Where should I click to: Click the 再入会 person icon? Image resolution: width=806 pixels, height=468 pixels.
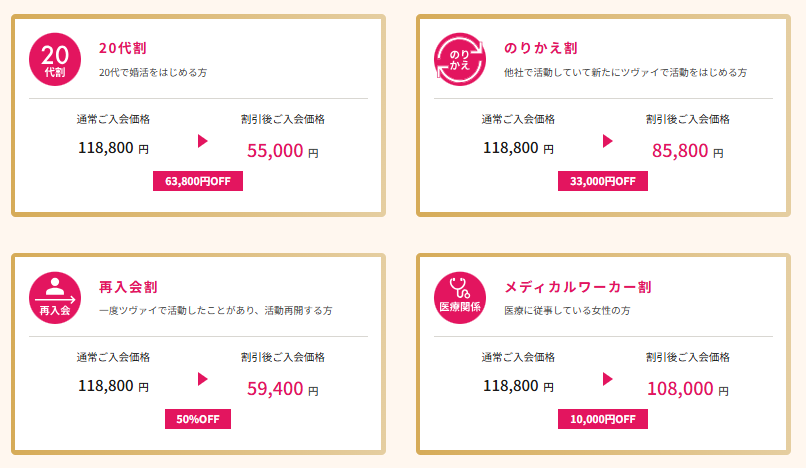click(55, 298)
